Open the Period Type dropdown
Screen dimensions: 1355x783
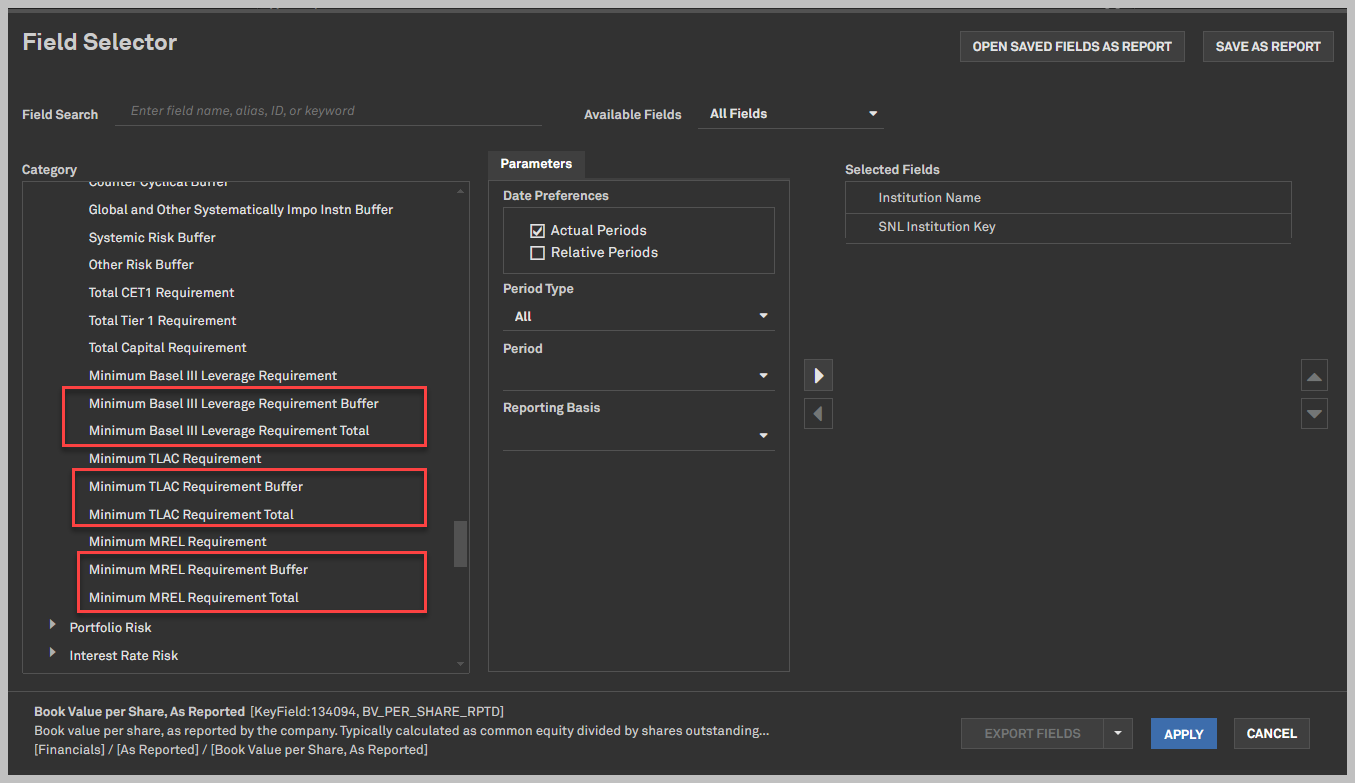tap(638, 317)
